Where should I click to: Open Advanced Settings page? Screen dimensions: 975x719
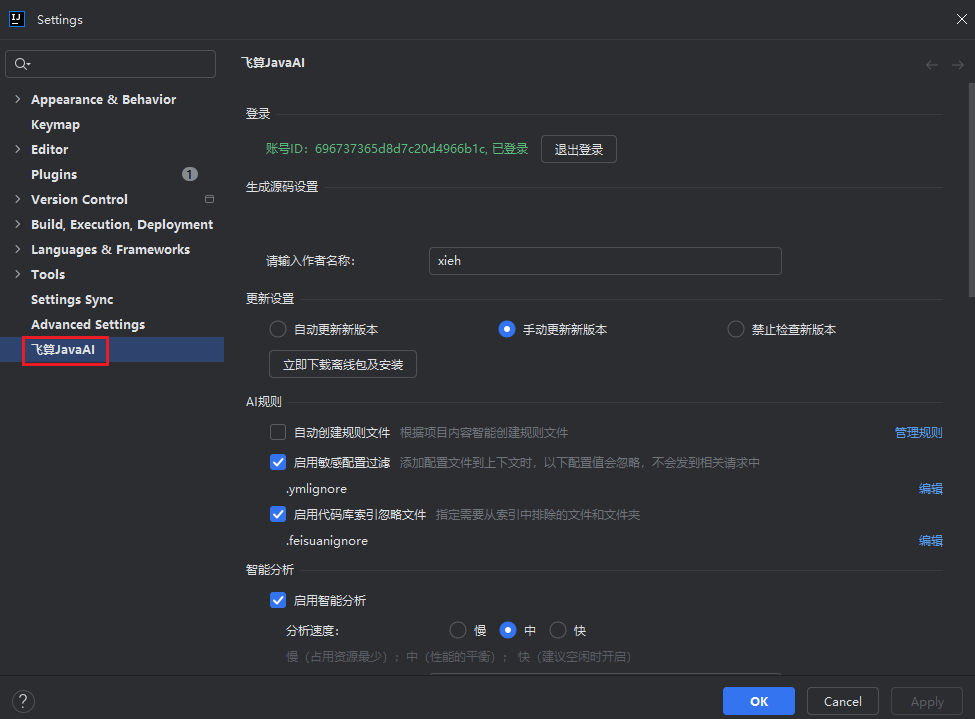coord(88,324)
